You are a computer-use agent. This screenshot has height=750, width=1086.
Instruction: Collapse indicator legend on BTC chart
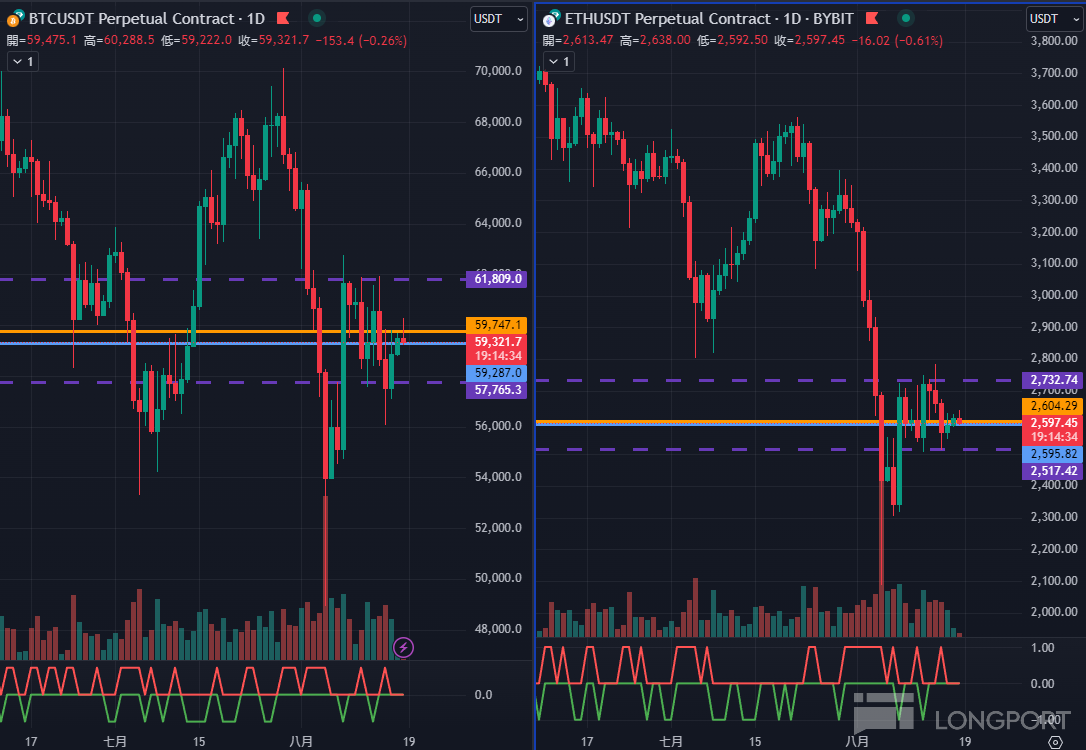(22, 62)
